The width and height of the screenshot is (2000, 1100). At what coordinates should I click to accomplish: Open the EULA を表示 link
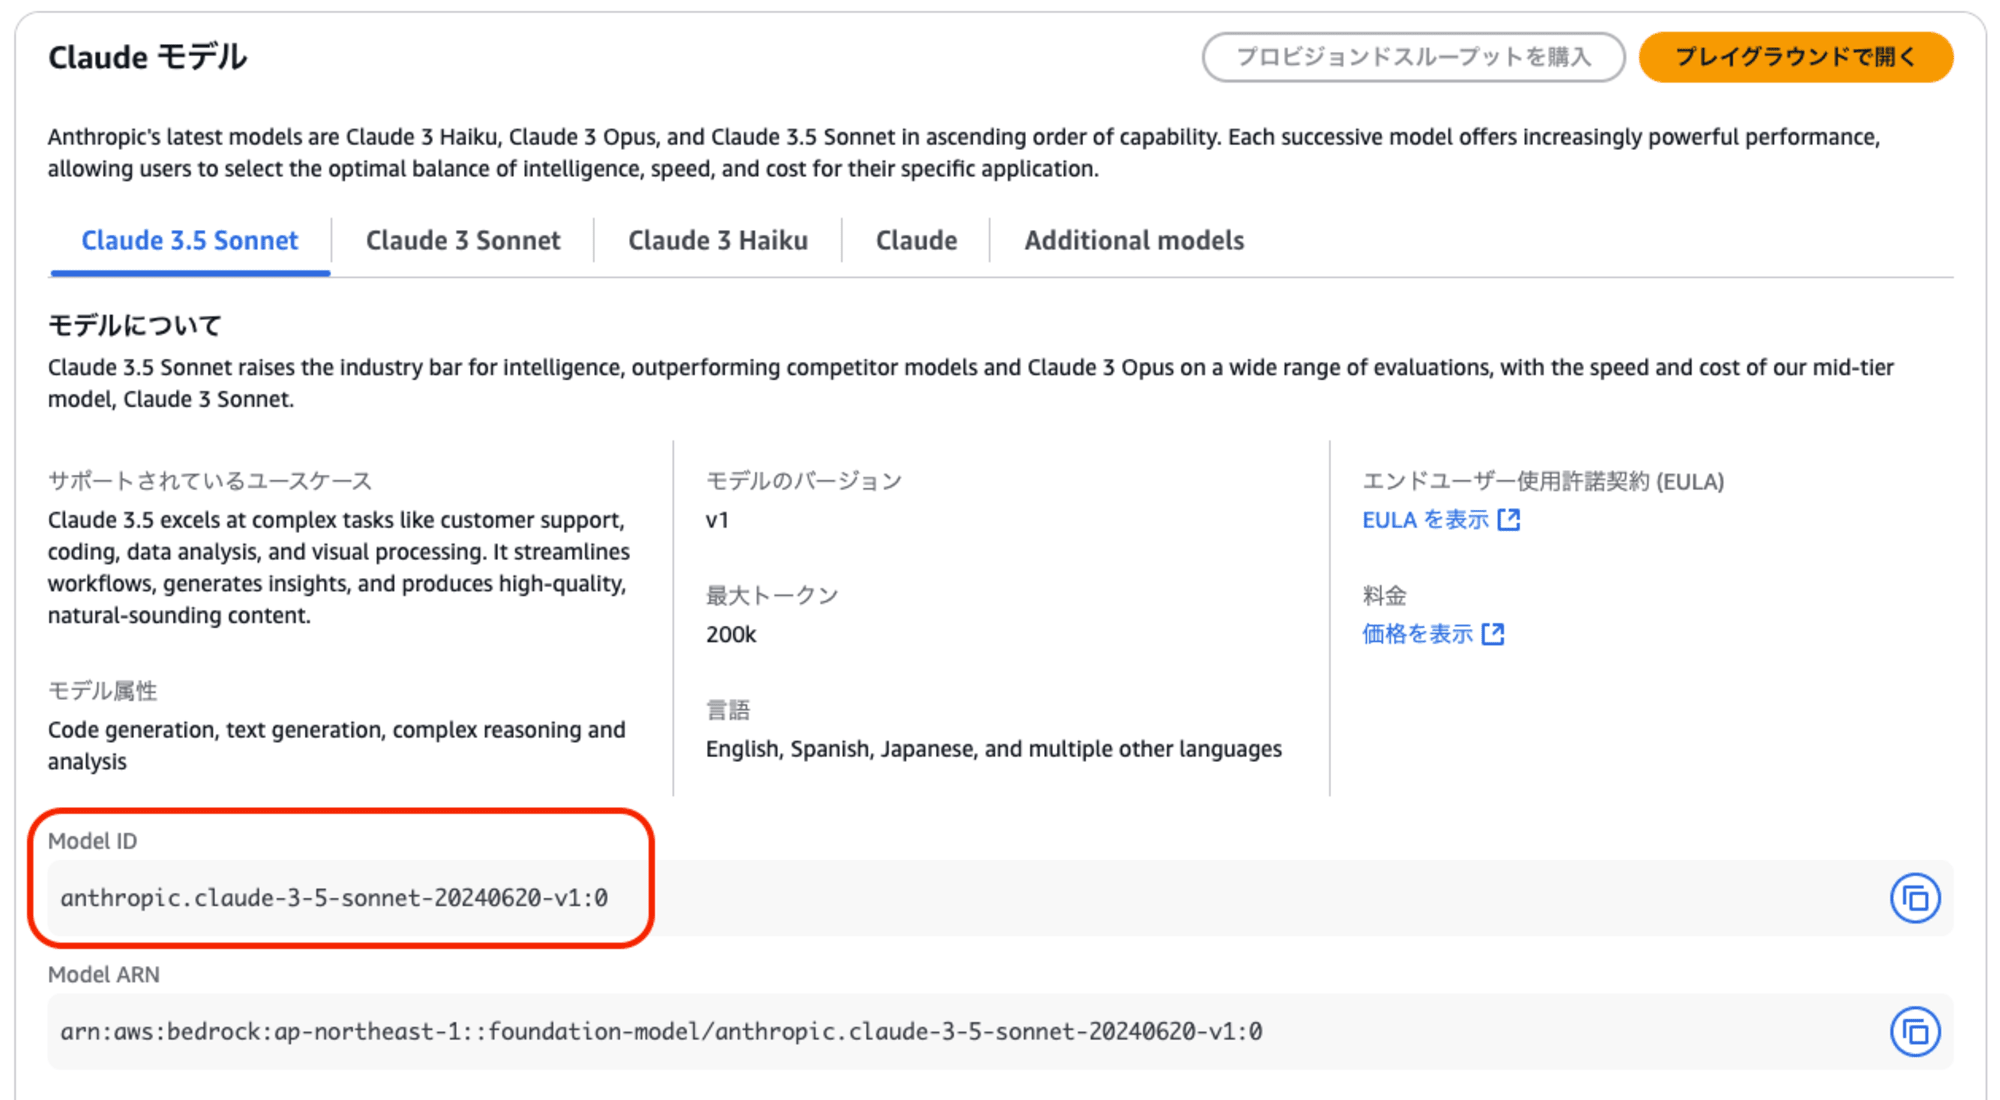[x=1441, y=520]
